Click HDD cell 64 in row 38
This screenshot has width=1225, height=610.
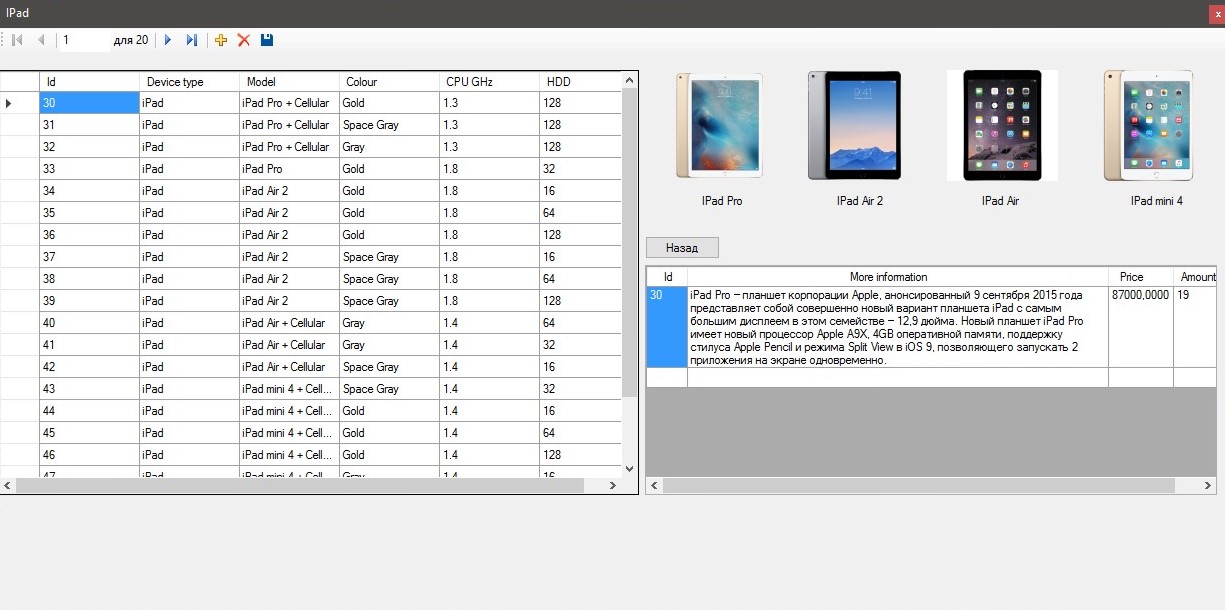(580, 279)
